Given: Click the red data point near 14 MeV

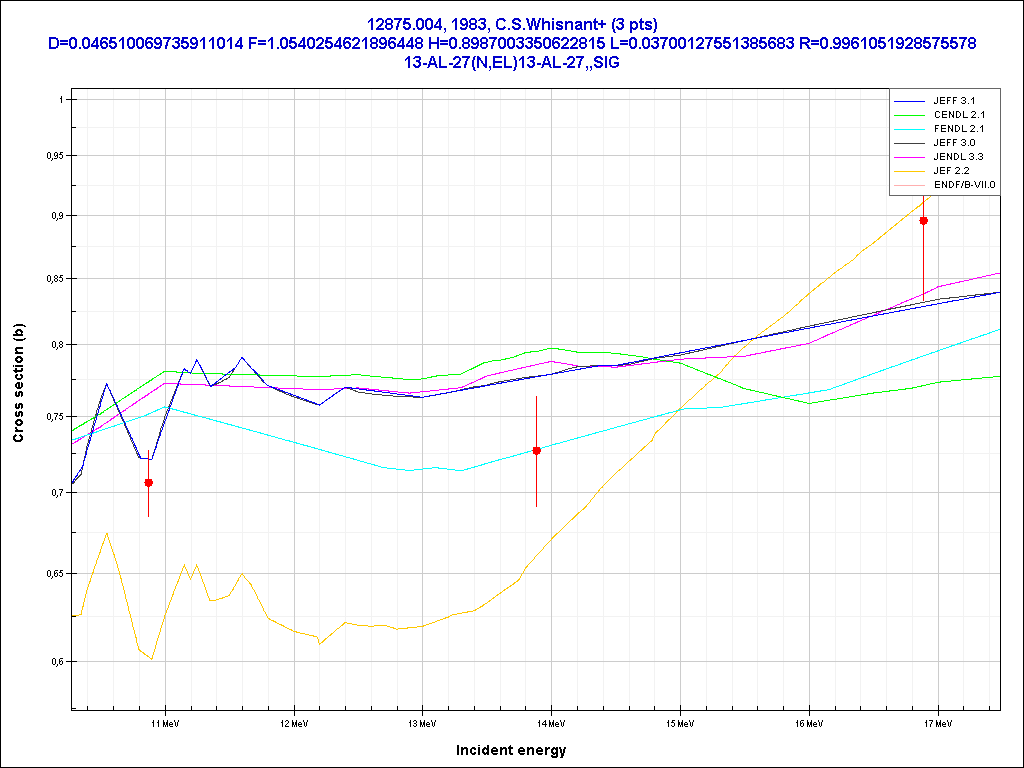Looking at the screenshot, I should click(x=537, y=451).
